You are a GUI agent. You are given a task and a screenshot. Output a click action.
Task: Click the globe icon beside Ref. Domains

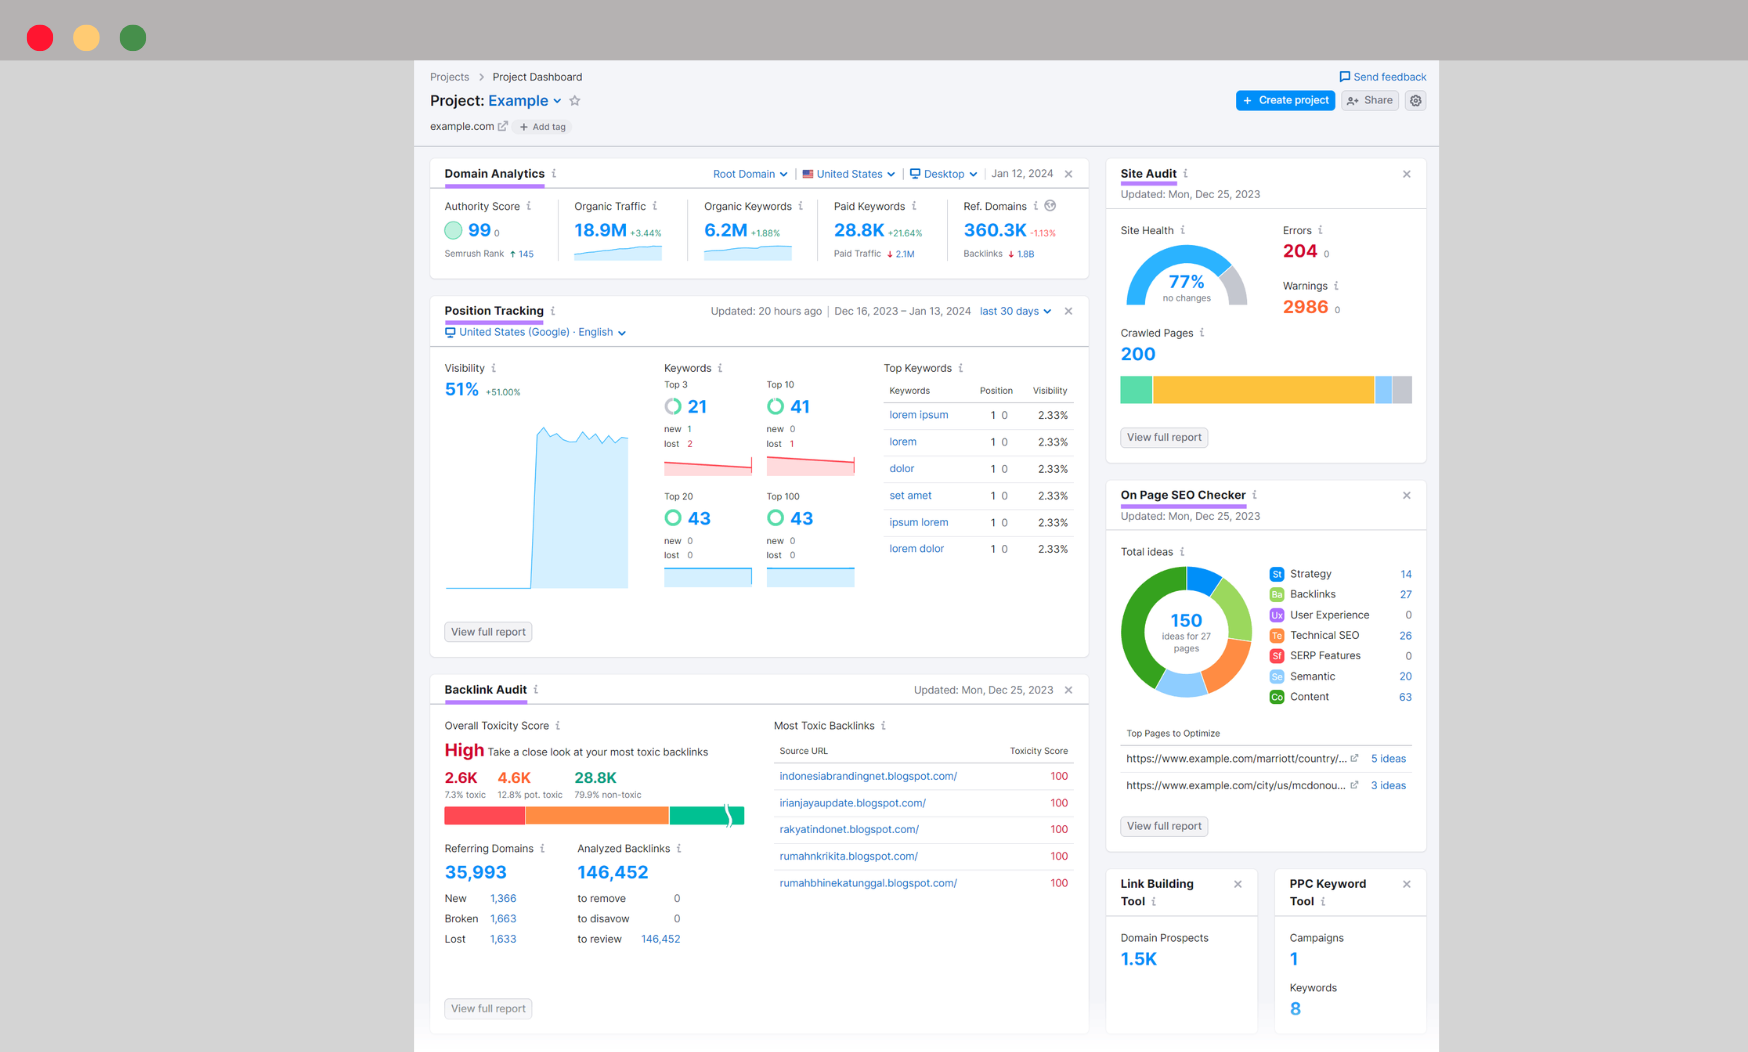point(1050,205)
